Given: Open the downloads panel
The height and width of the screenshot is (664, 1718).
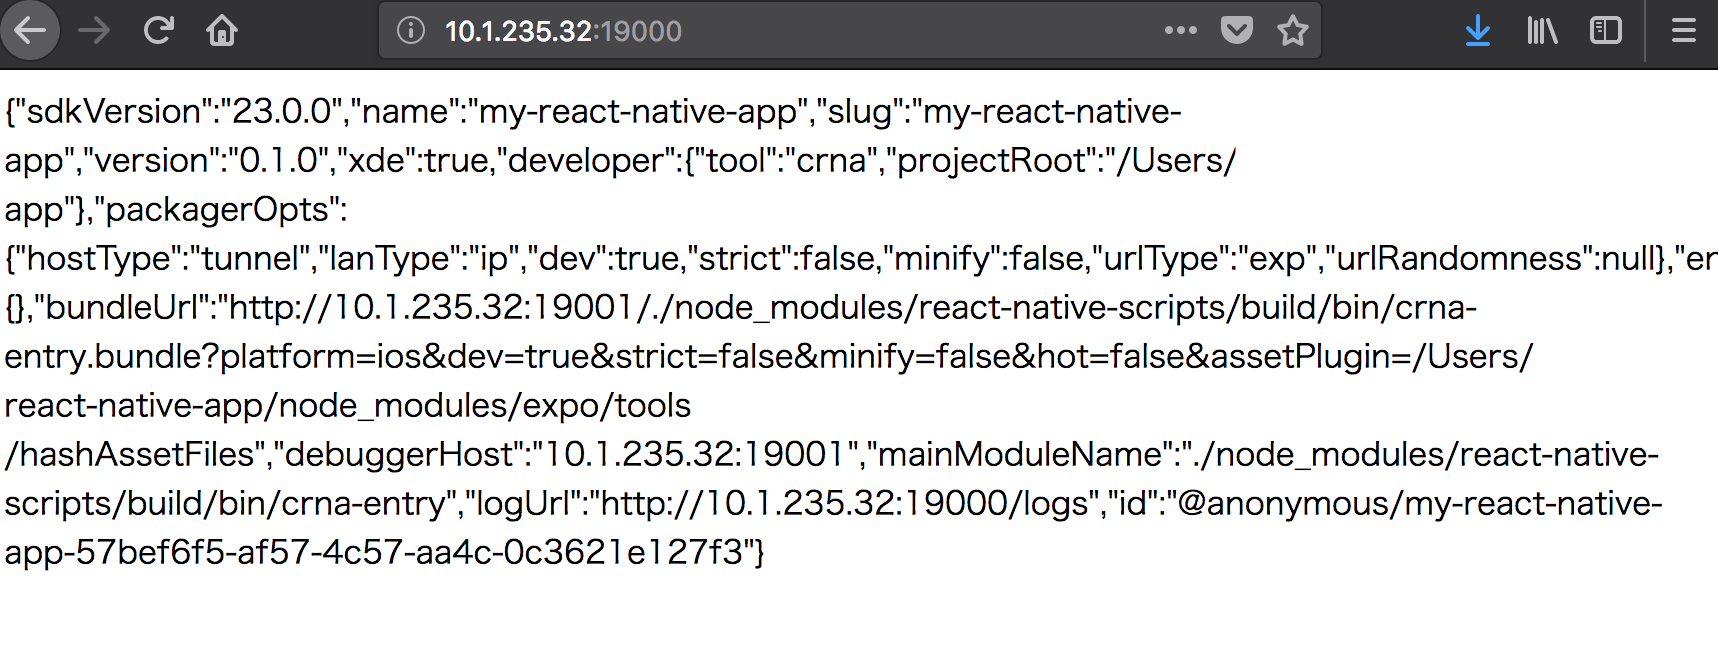Looking at the screenshot, I should click(1478, 31).
